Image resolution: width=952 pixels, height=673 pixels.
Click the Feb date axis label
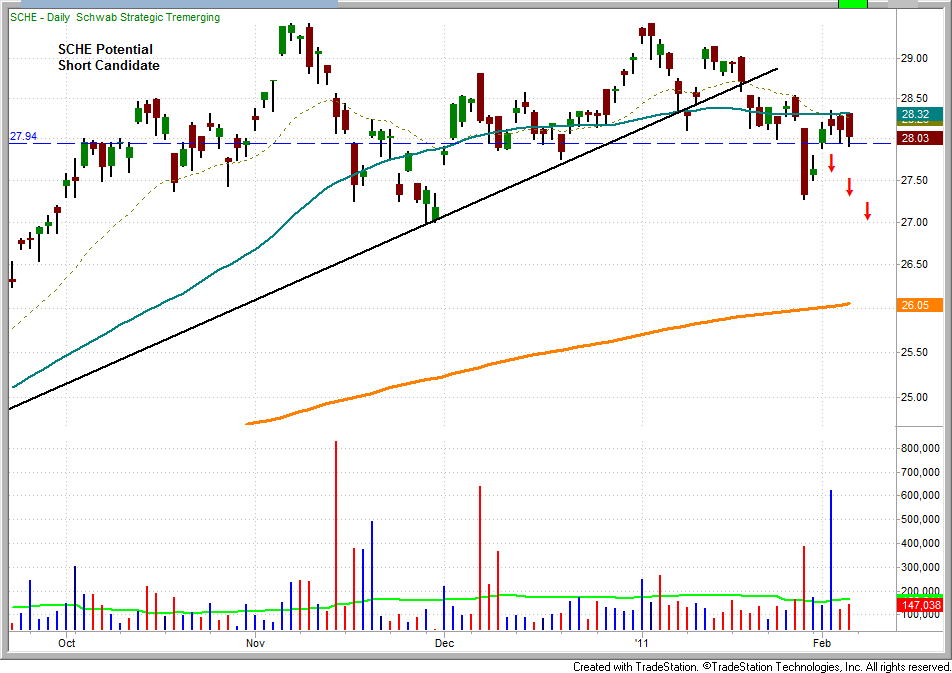coord(821,643)
